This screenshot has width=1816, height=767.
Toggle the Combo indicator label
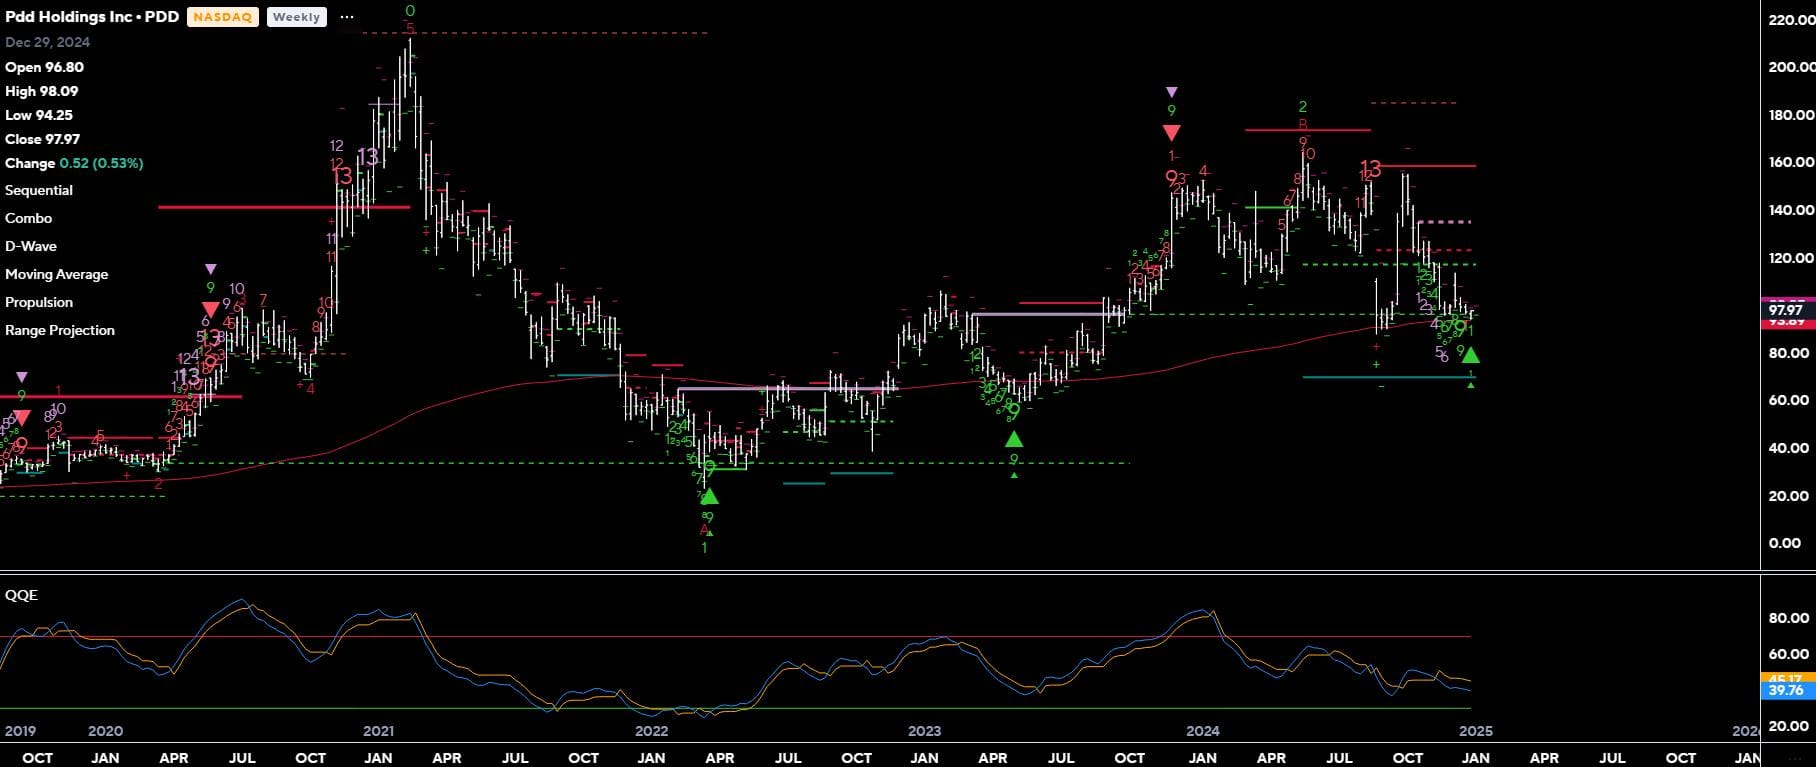[x=28, y=218]
